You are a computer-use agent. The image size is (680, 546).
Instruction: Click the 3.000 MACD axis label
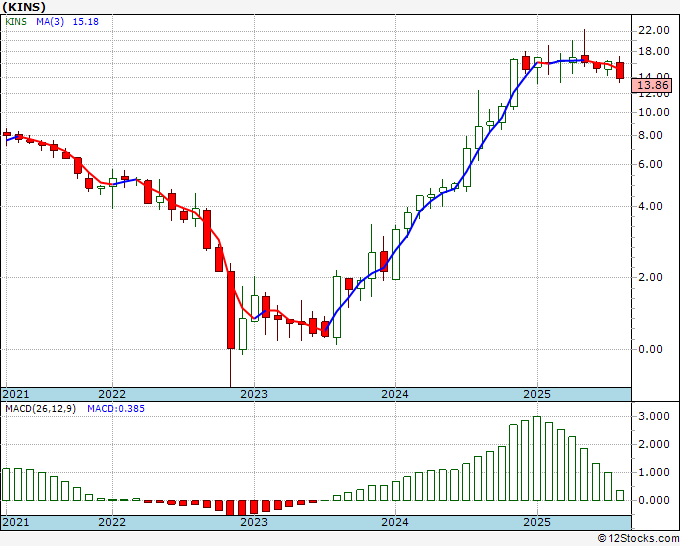(x=654, y=416)
